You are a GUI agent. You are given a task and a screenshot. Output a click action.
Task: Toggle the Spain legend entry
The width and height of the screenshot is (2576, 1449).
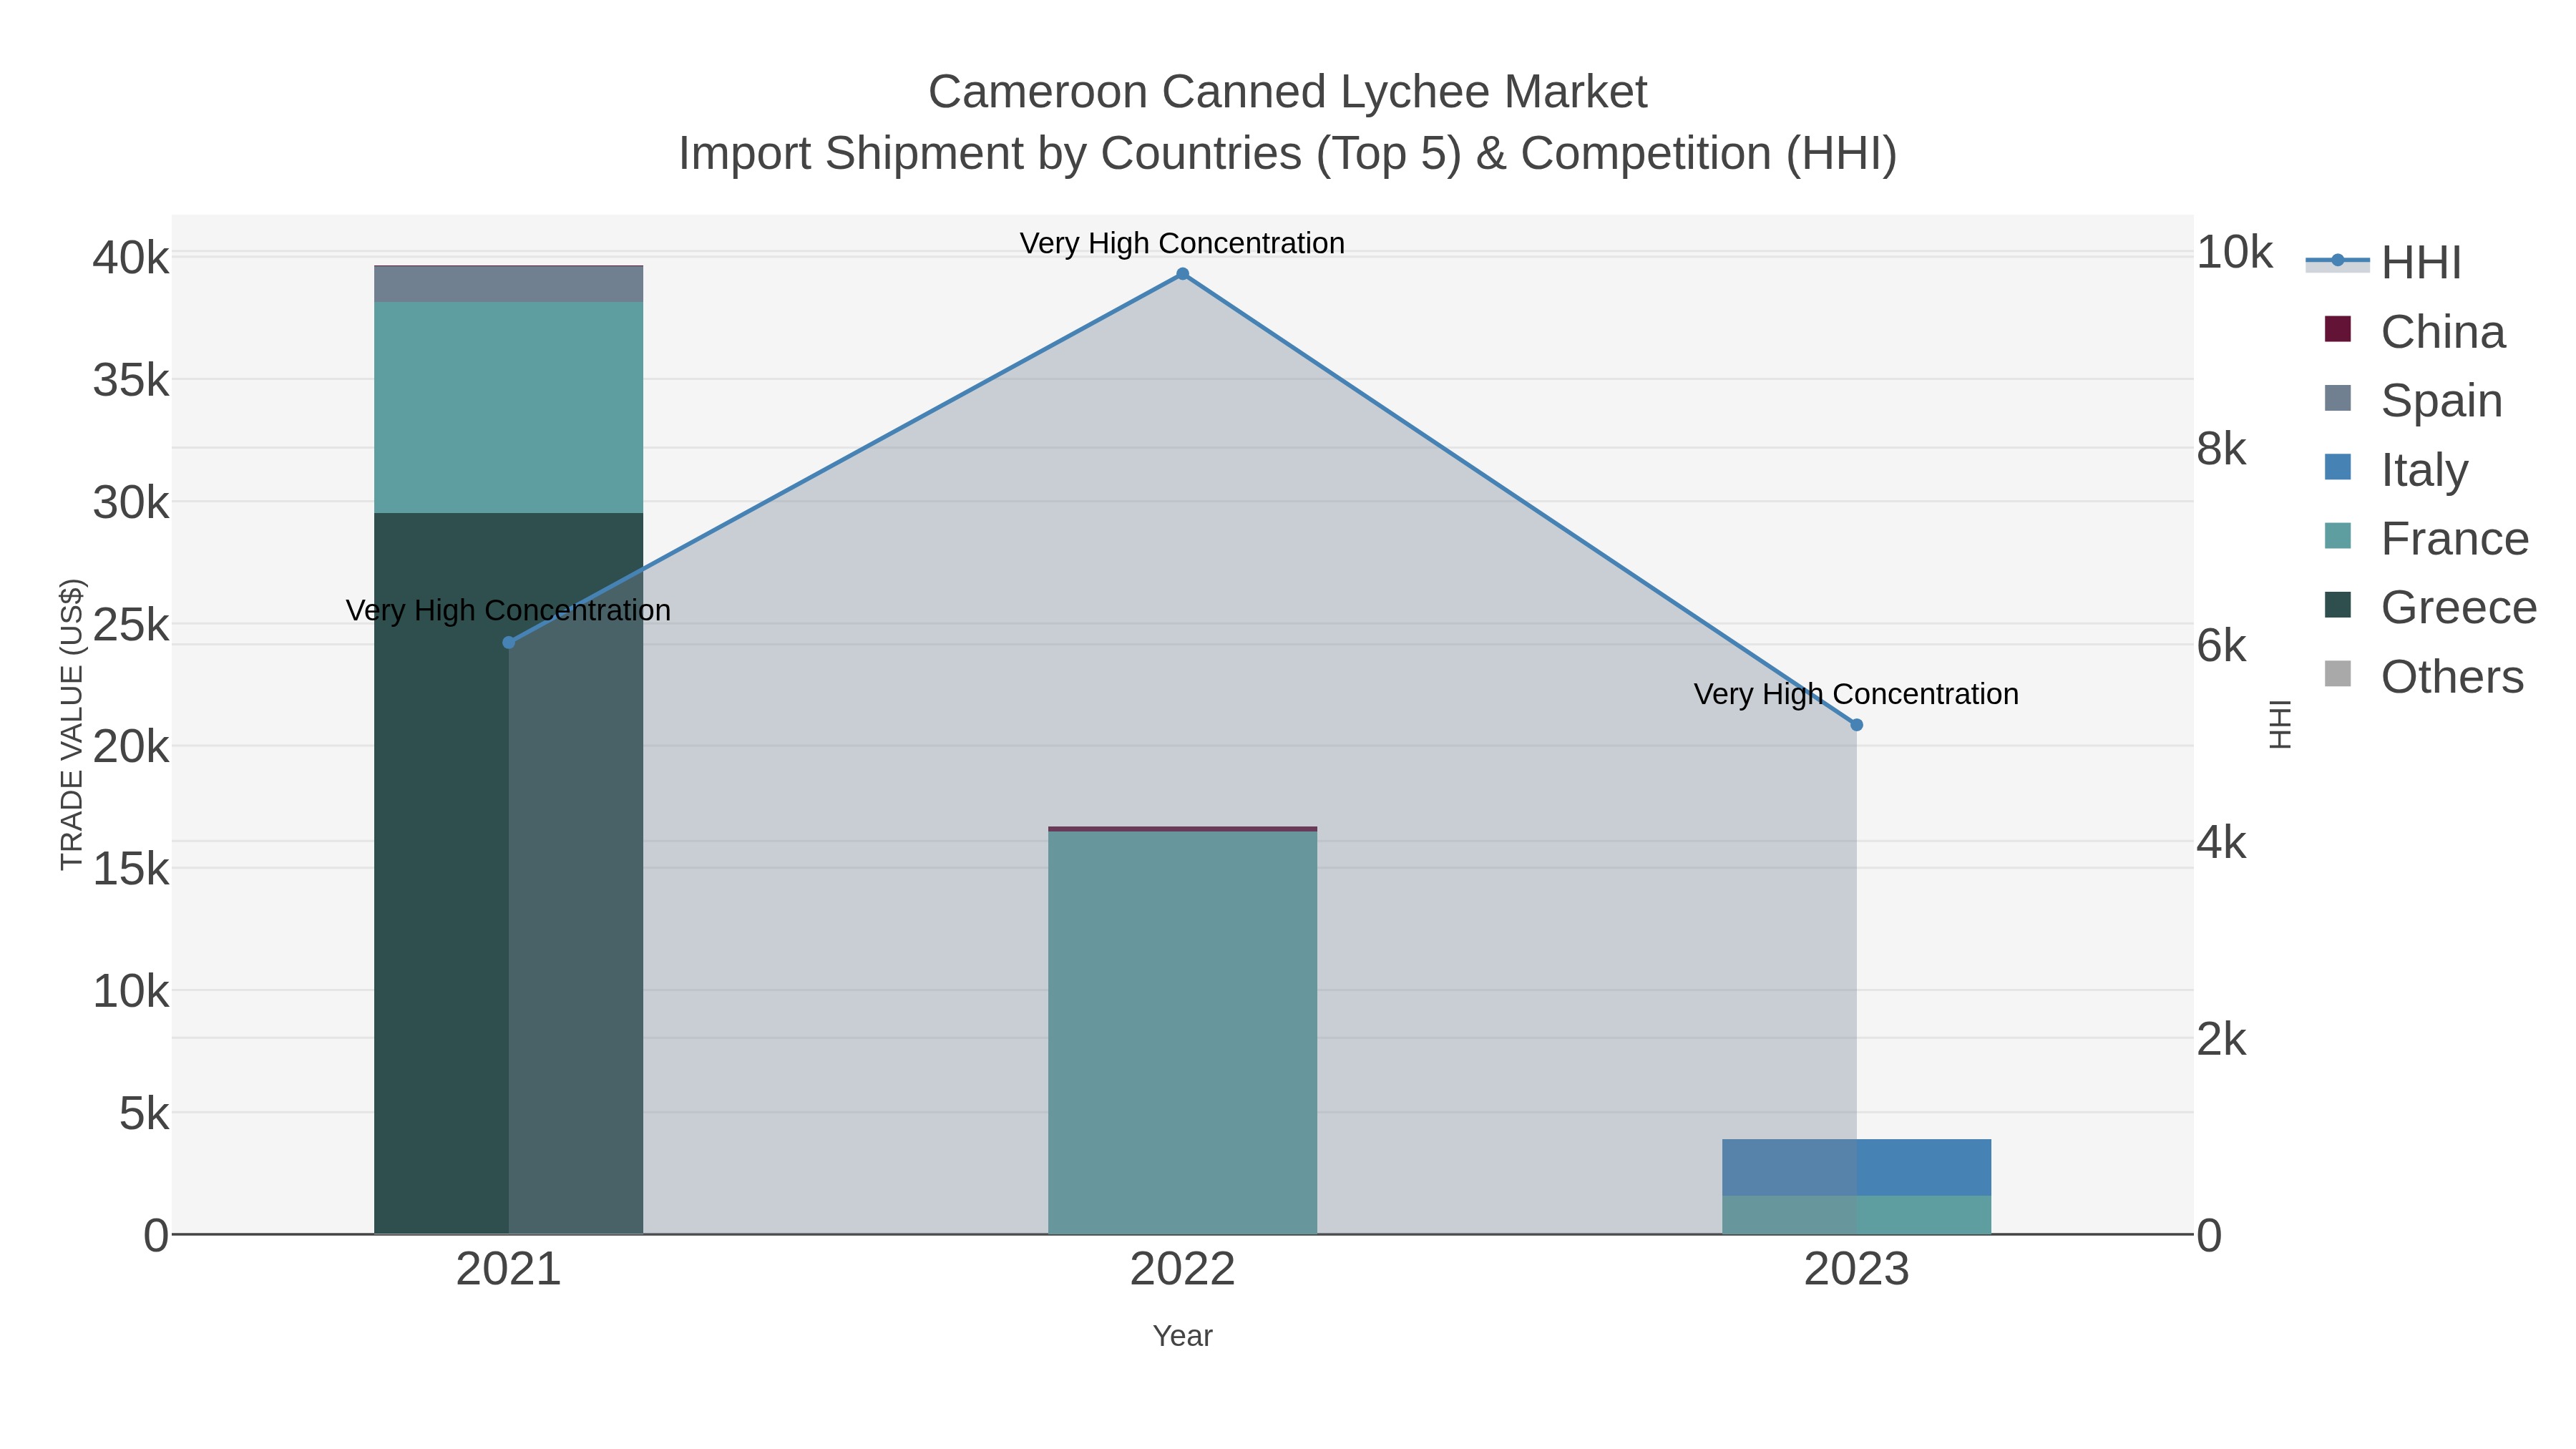coord(2413,401)
